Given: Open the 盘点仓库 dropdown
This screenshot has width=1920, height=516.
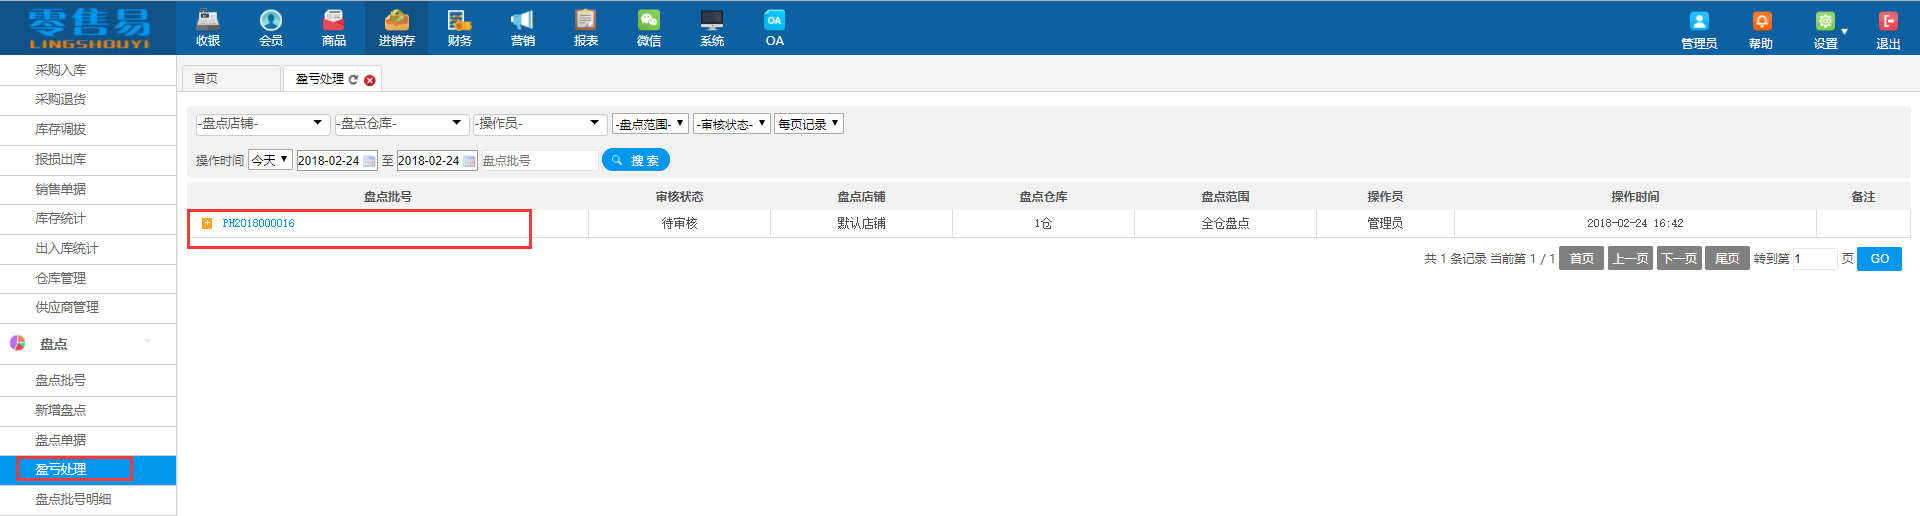Looking at the screenshot, I should tap(402, 124).
